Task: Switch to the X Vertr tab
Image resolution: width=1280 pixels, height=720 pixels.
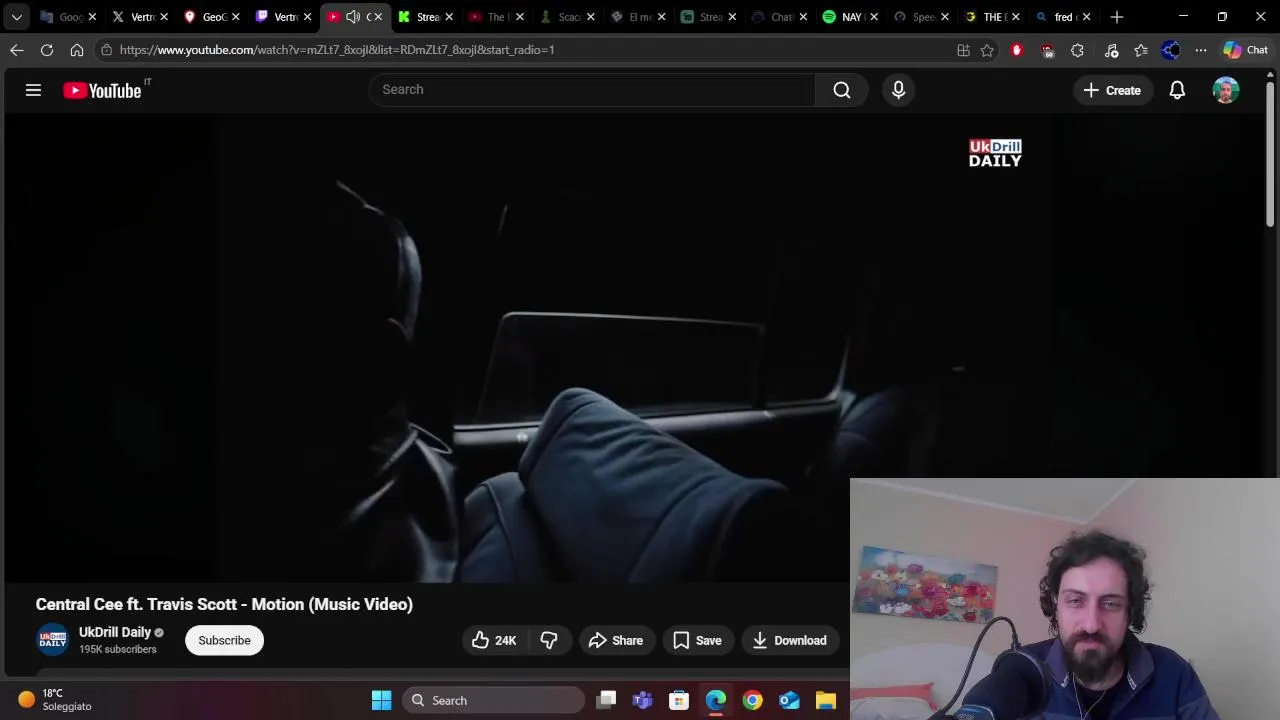Action: 136,17
